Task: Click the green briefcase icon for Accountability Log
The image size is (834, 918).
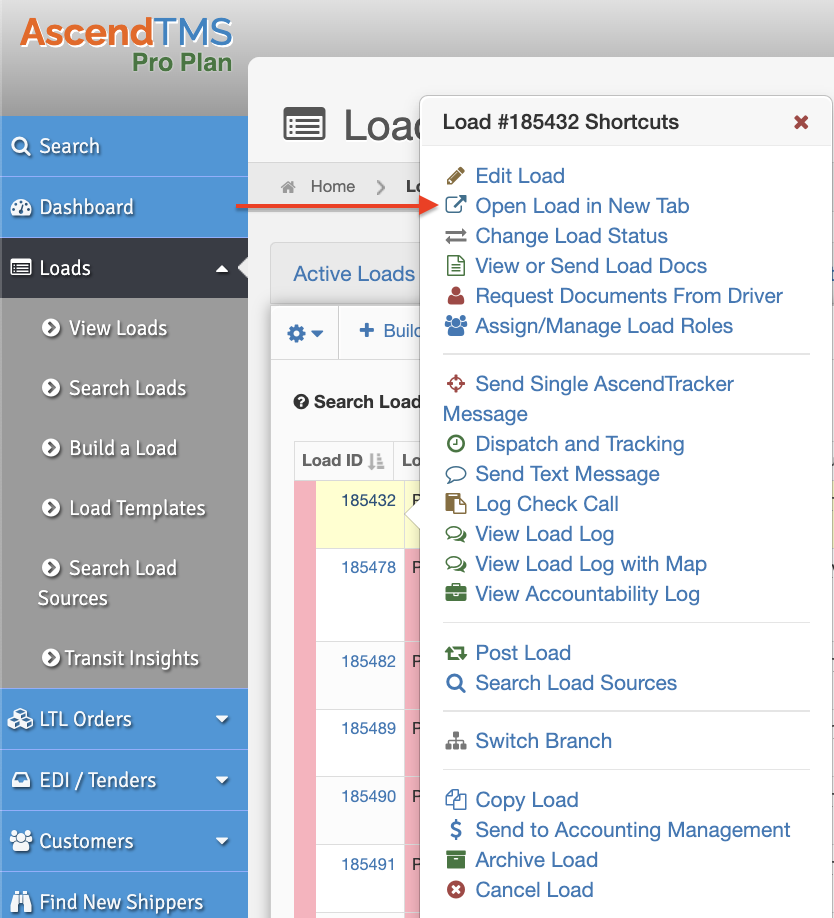Action: click(x=455, y=594)
